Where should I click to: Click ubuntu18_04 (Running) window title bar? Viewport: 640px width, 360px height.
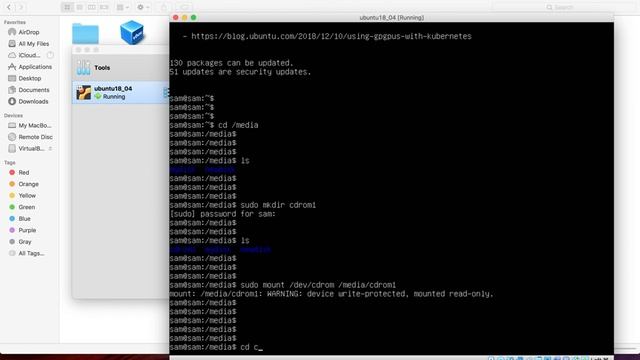391,18
